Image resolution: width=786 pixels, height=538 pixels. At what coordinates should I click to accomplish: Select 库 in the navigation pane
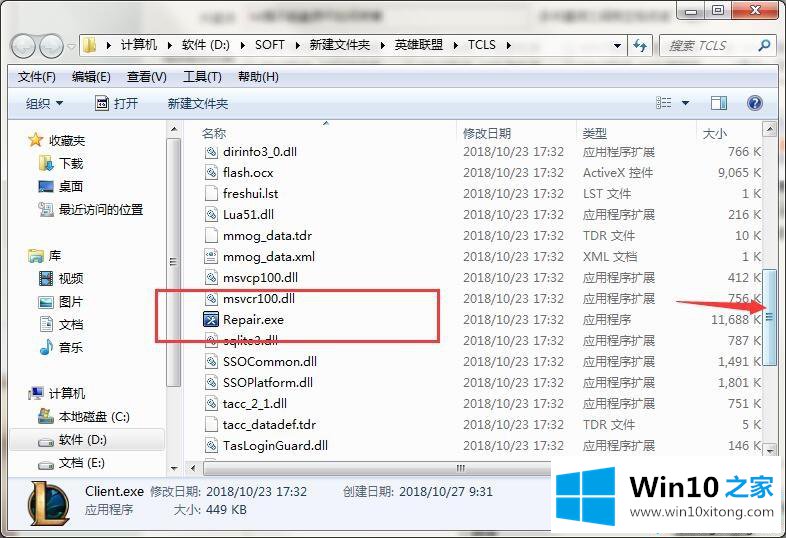tap(54, 256)
